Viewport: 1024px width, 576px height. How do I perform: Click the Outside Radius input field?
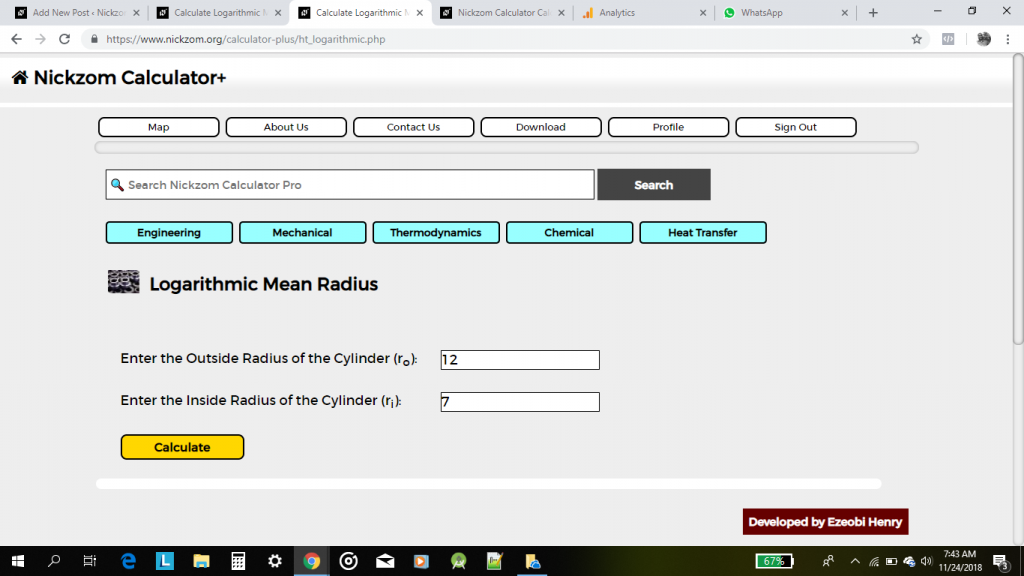pos(520,360)
